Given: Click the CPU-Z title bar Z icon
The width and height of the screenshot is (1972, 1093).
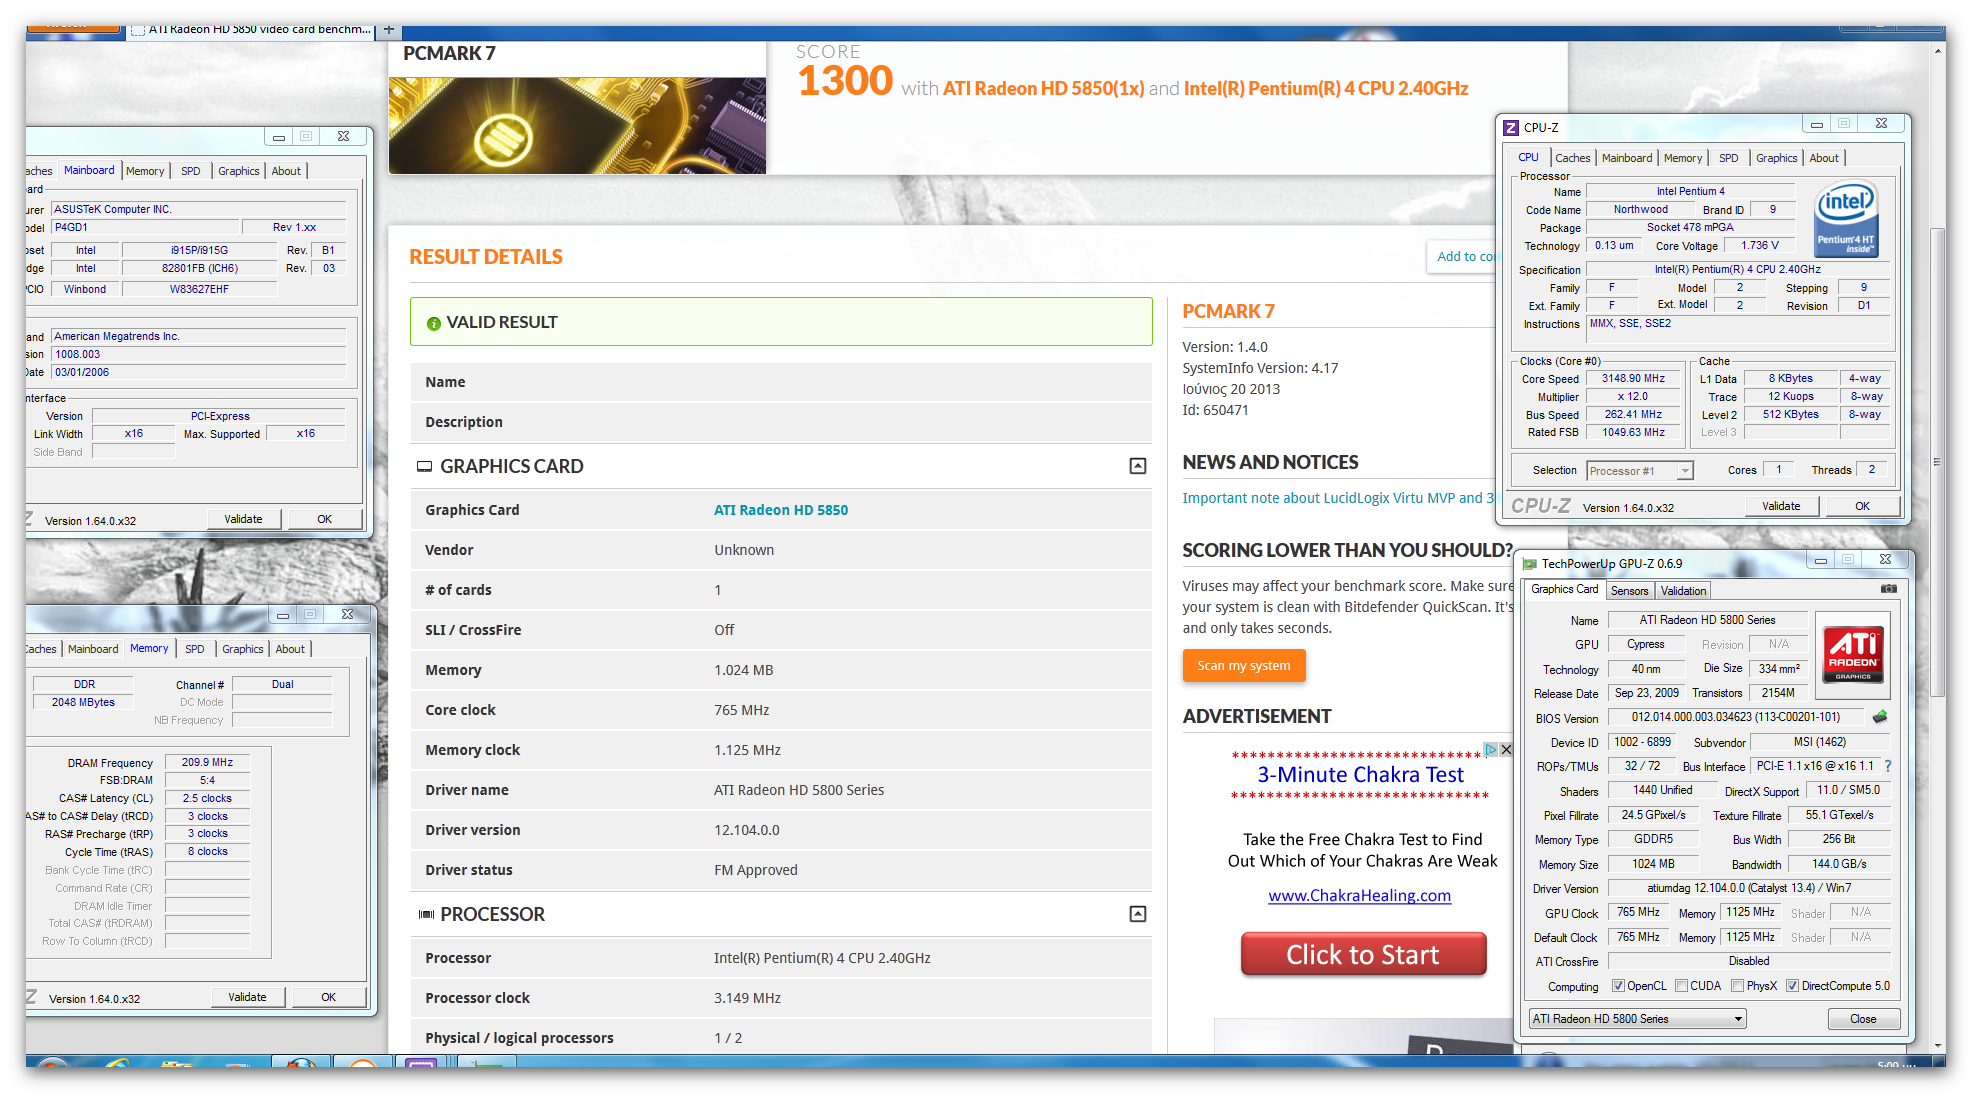Looking at the screenshot, I should click(x=1511, y=127).
